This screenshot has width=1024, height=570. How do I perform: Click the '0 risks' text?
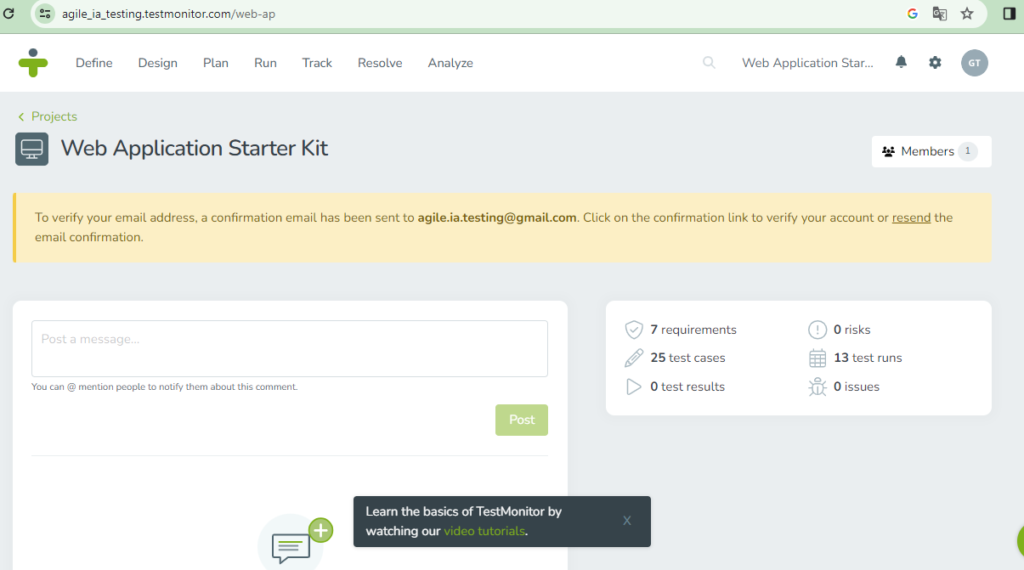point(852,330)
